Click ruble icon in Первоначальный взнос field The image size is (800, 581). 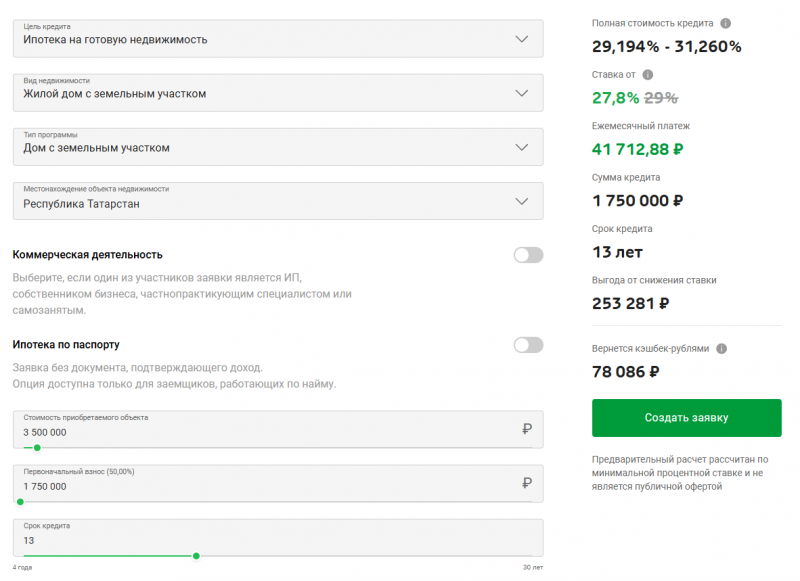pyautogui.click(x=527, y=483)
